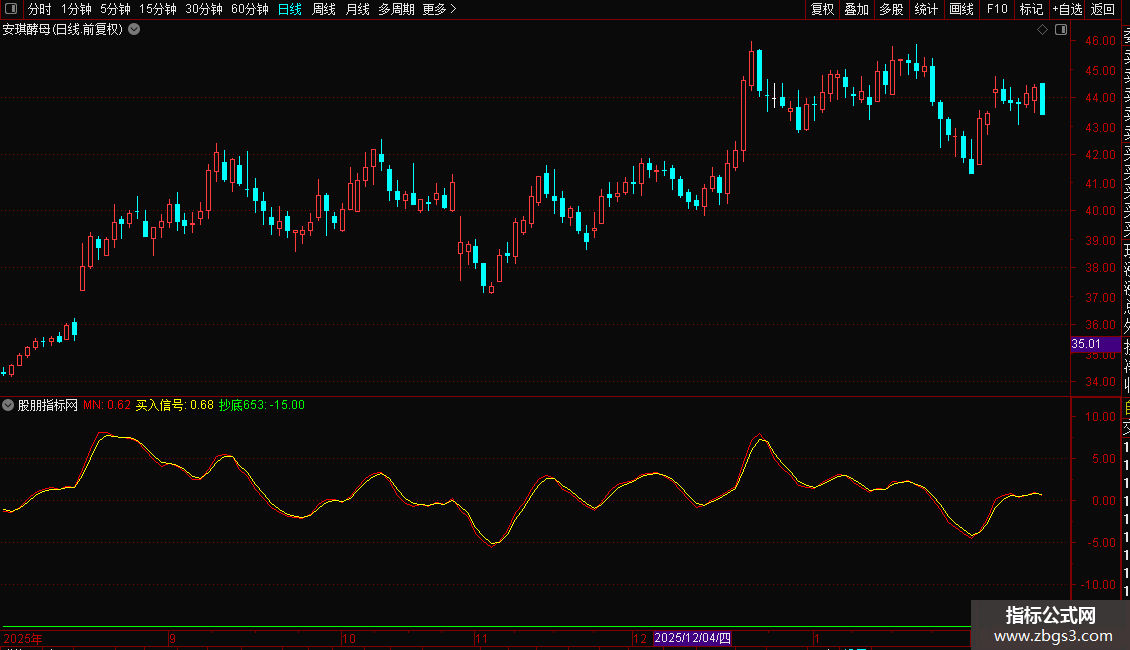Image resolution: width=1130 pixels, height=650 pixels.
Task: Click the 35.01 price label on axis
Action: [1086, 344]
